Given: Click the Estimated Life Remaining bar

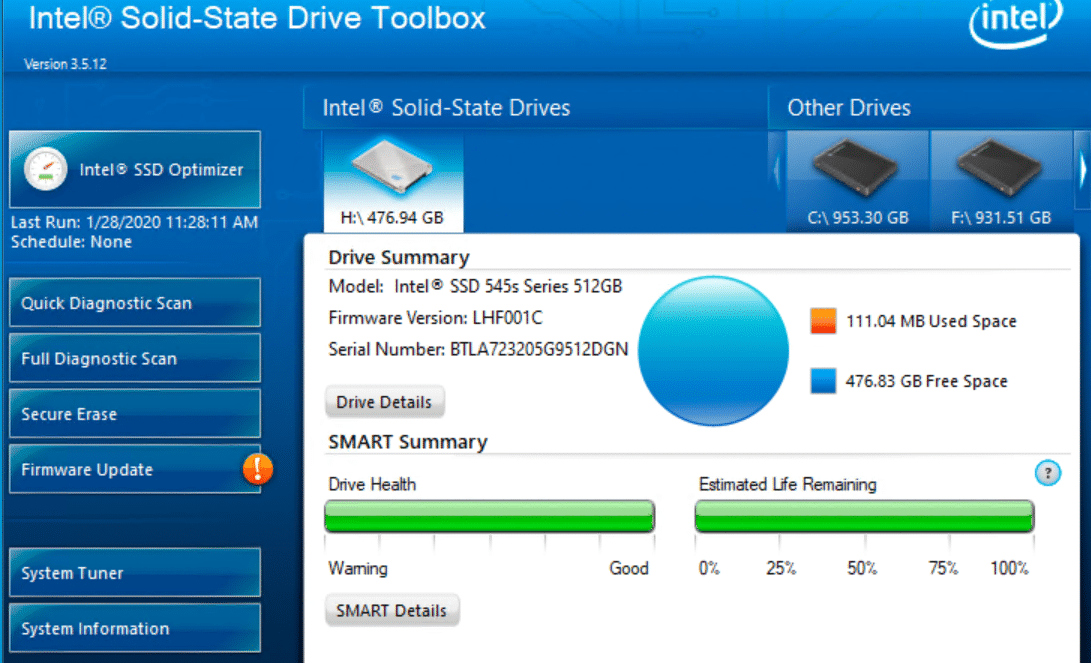Looking at the screenshot, I should (864, 516).
